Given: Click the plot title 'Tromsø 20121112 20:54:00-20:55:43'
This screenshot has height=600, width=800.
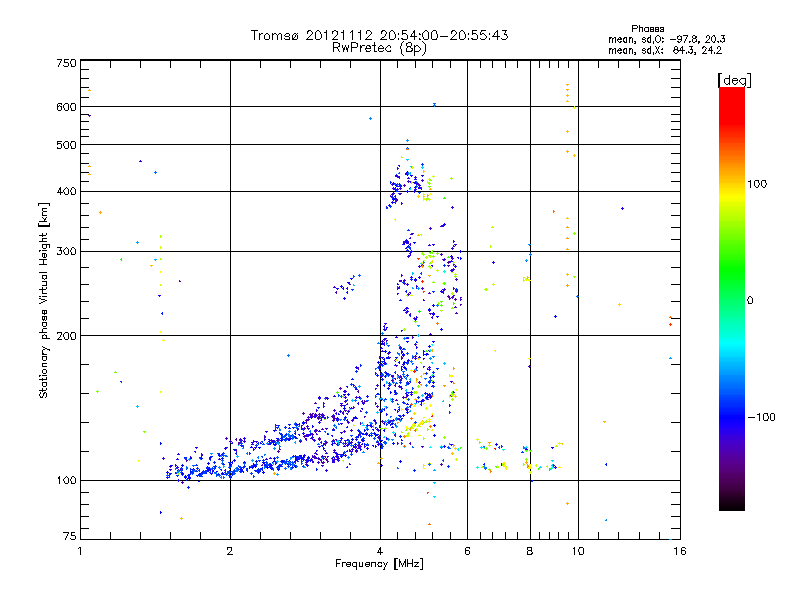Looking at the screenshot, I should pos(379,35).
